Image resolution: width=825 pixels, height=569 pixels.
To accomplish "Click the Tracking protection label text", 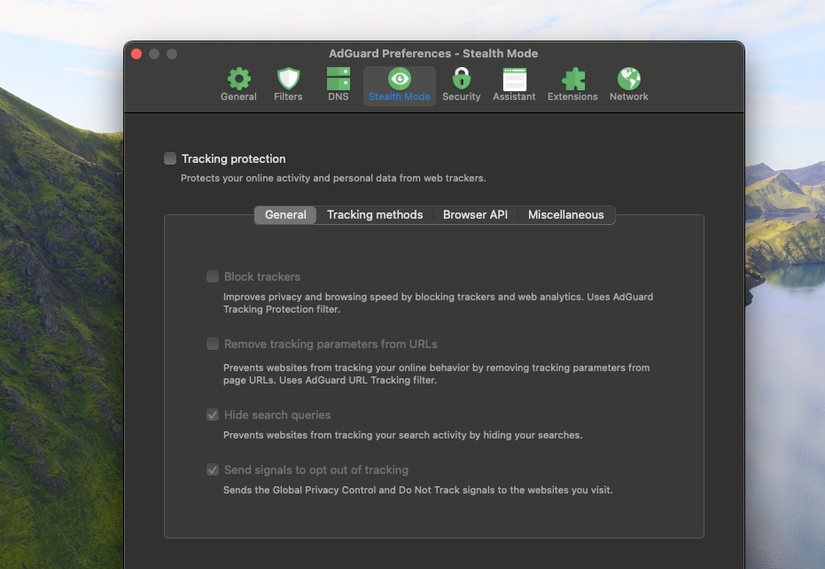I will (x=233, y=159).
